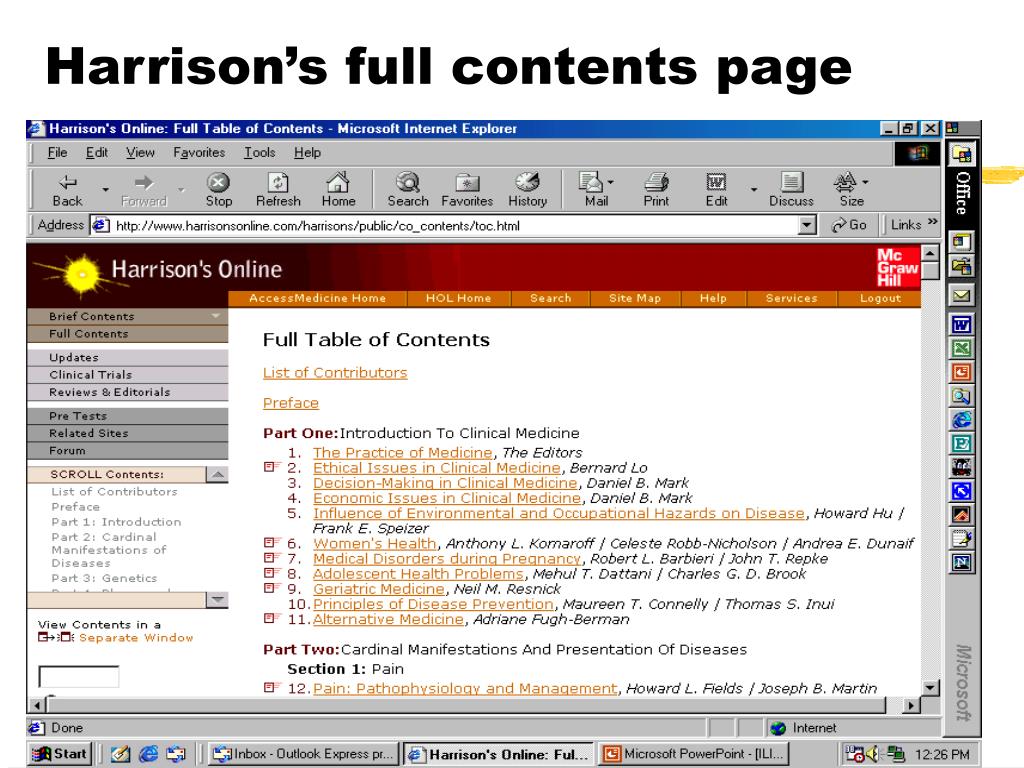Image resolution: width=1024 pixels, height=768 pixels.
Task: Open the Pre Tests sidebar item
Action: (127, 416)
